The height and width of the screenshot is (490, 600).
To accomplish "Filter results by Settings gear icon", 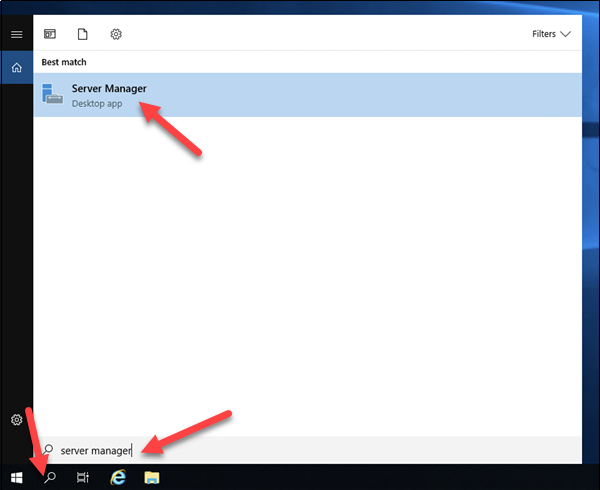I will point(116,34).
